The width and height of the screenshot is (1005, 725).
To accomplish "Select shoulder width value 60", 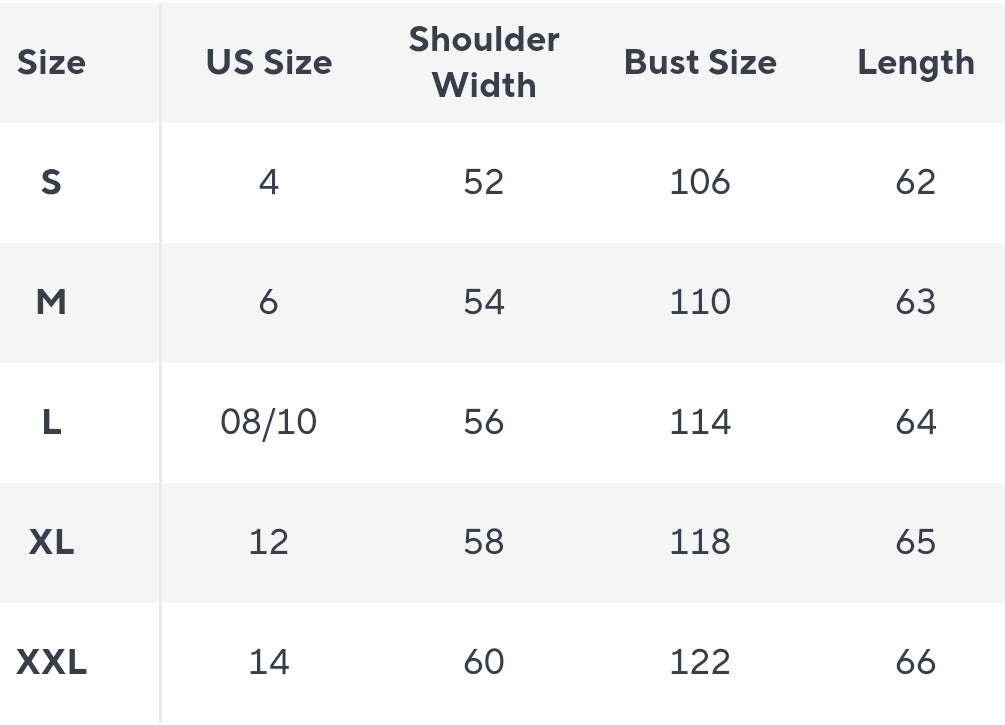I will click(x=484, y=662).
